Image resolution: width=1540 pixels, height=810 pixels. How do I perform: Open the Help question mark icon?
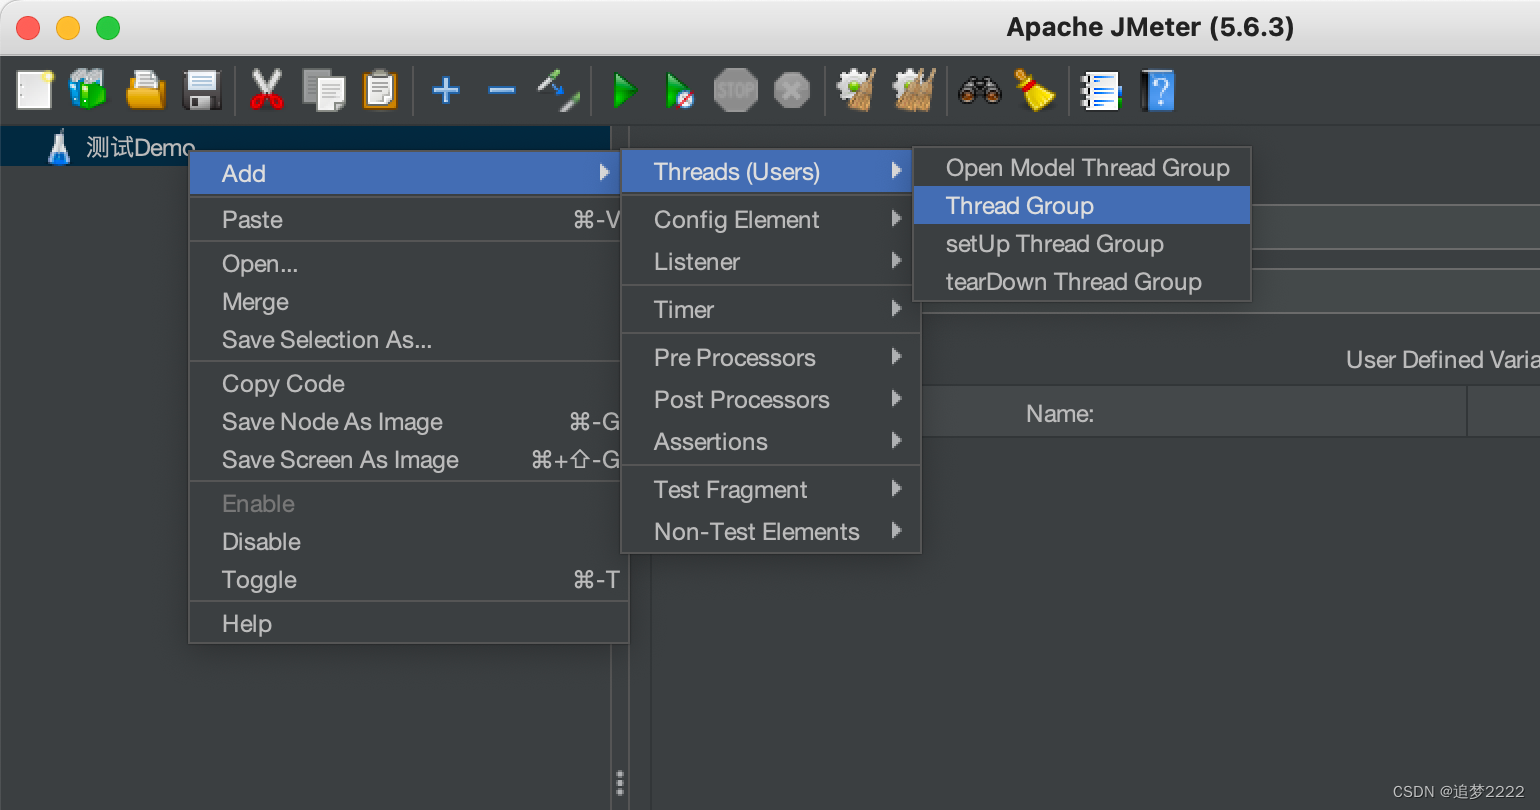click(x=1158, y=91)
